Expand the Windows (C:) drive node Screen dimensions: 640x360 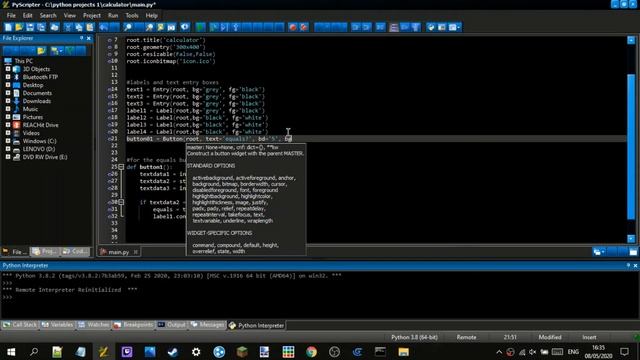[x=8, y=141]
